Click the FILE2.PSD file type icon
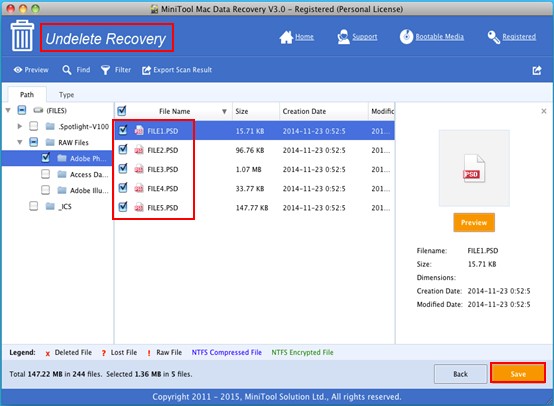The height and width of the screenshot is (406, 554). pyautogui.click(x=139, y=150)
